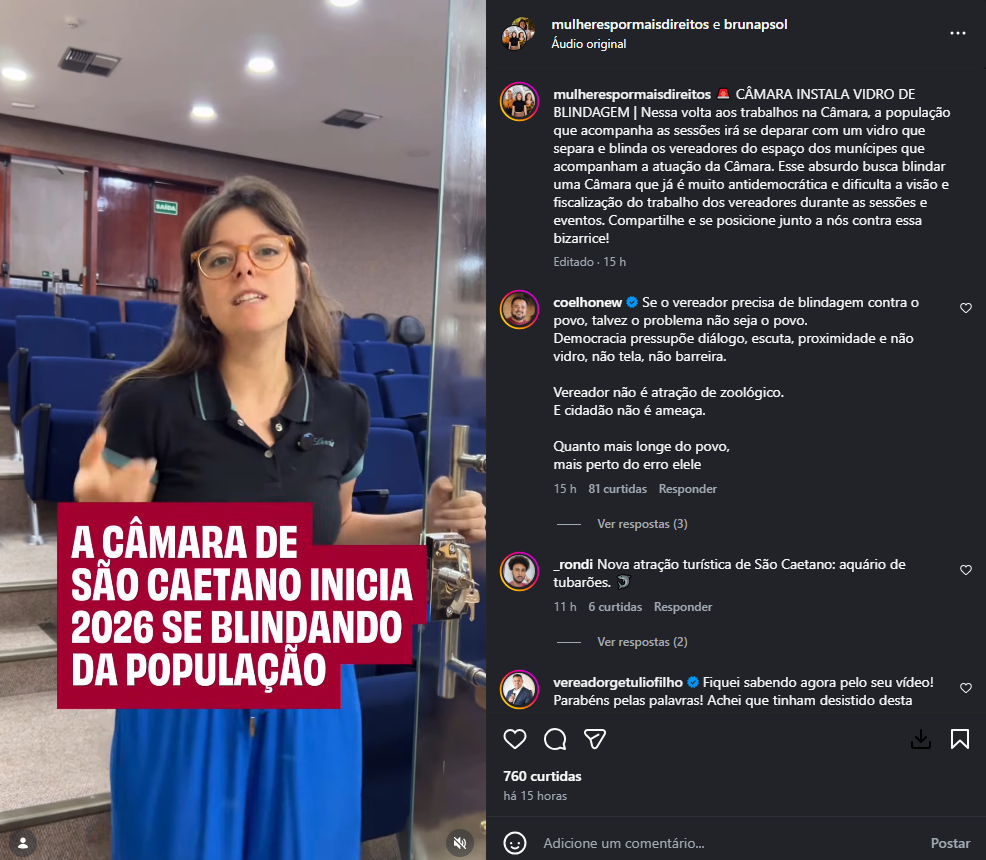This screenshot has height=860, width=986.
Task: Expand Ver respostas (2) replies
Action: tap(642, 642)
